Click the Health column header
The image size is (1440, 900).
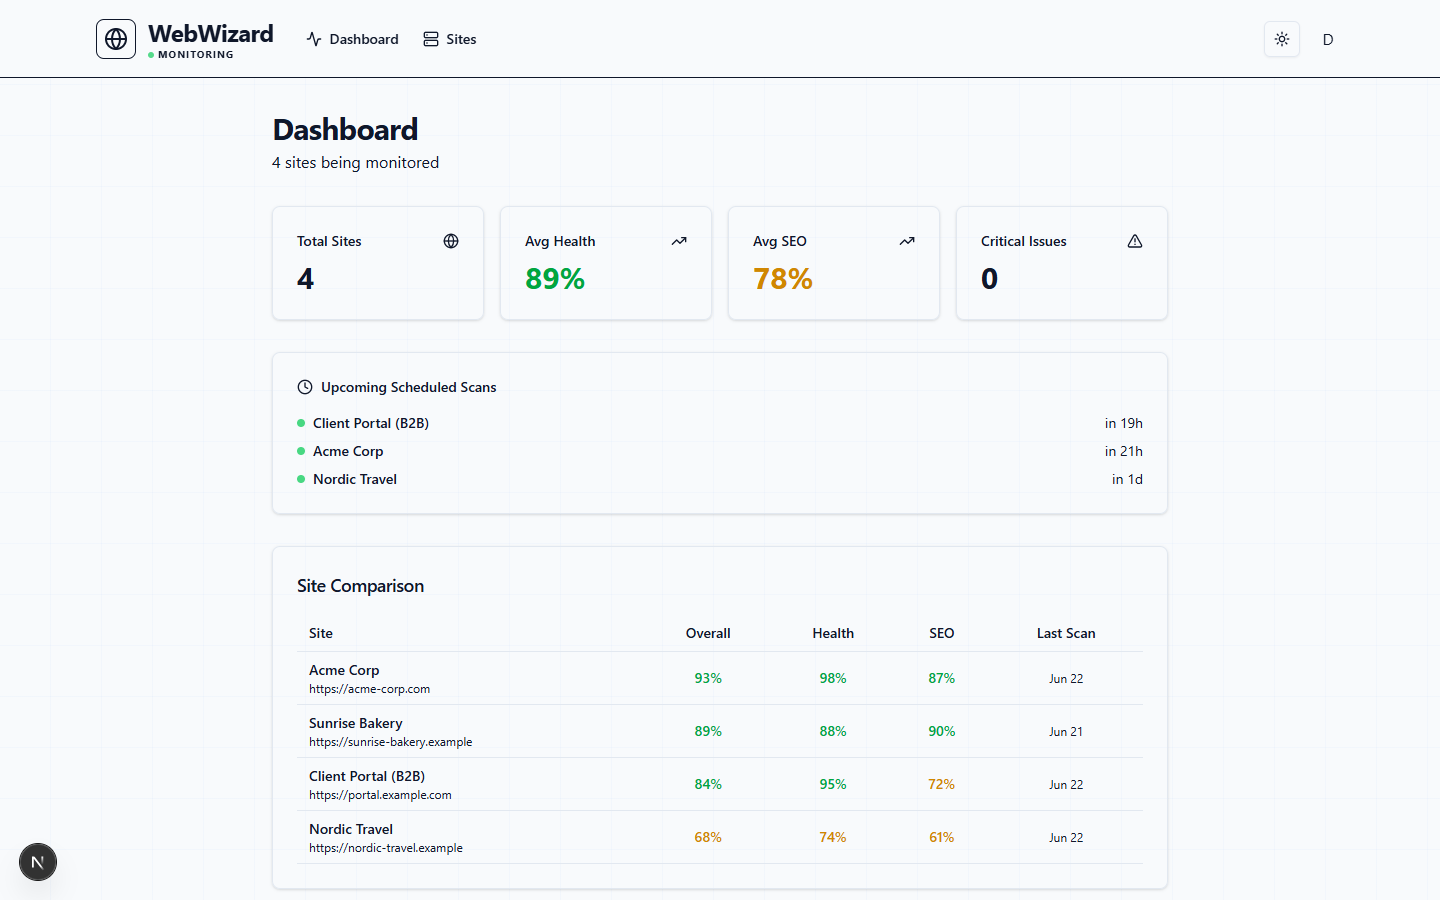point(833,633)
